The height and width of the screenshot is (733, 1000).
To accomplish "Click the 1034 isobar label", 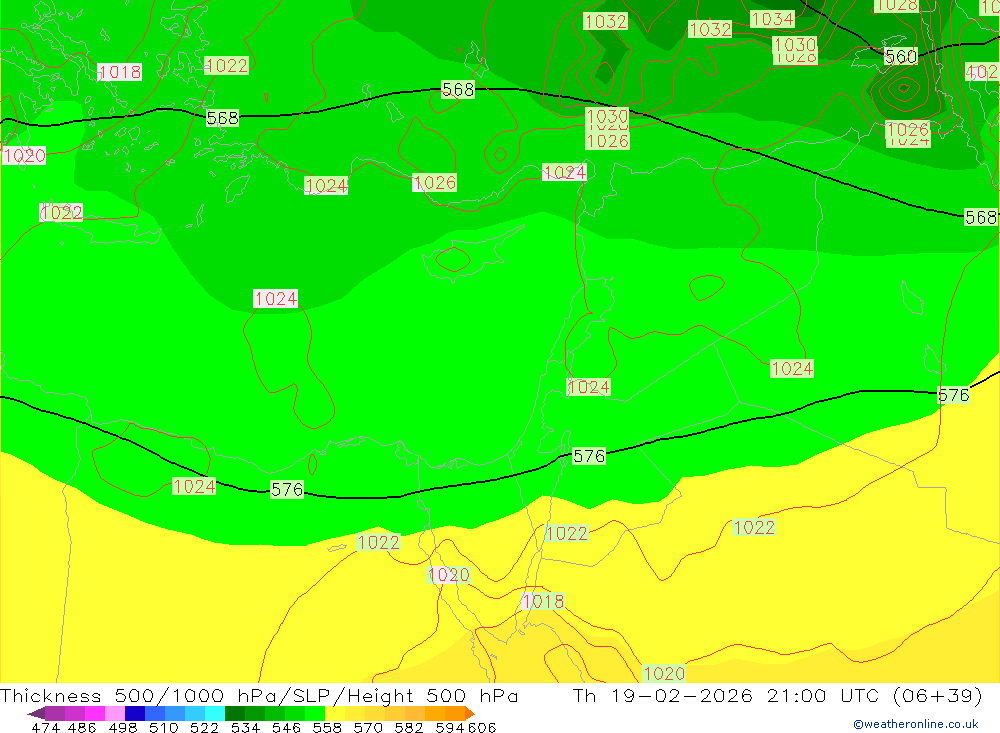I will (772, 19).
